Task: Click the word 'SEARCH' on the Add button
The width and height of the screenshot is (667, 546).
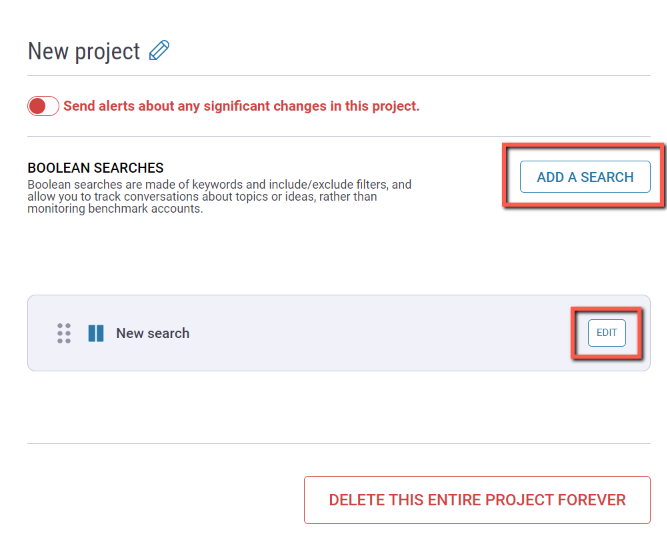Action: pos(607,177)
